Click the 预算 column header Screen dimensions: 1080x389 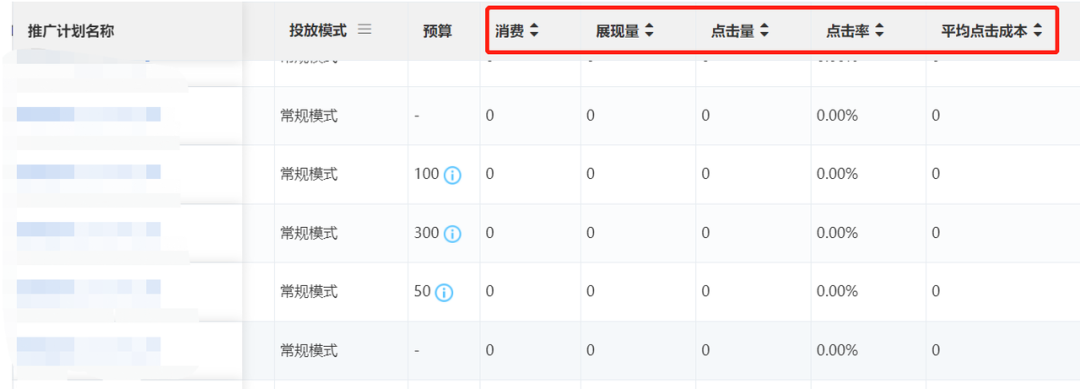[x=437, y=31]
